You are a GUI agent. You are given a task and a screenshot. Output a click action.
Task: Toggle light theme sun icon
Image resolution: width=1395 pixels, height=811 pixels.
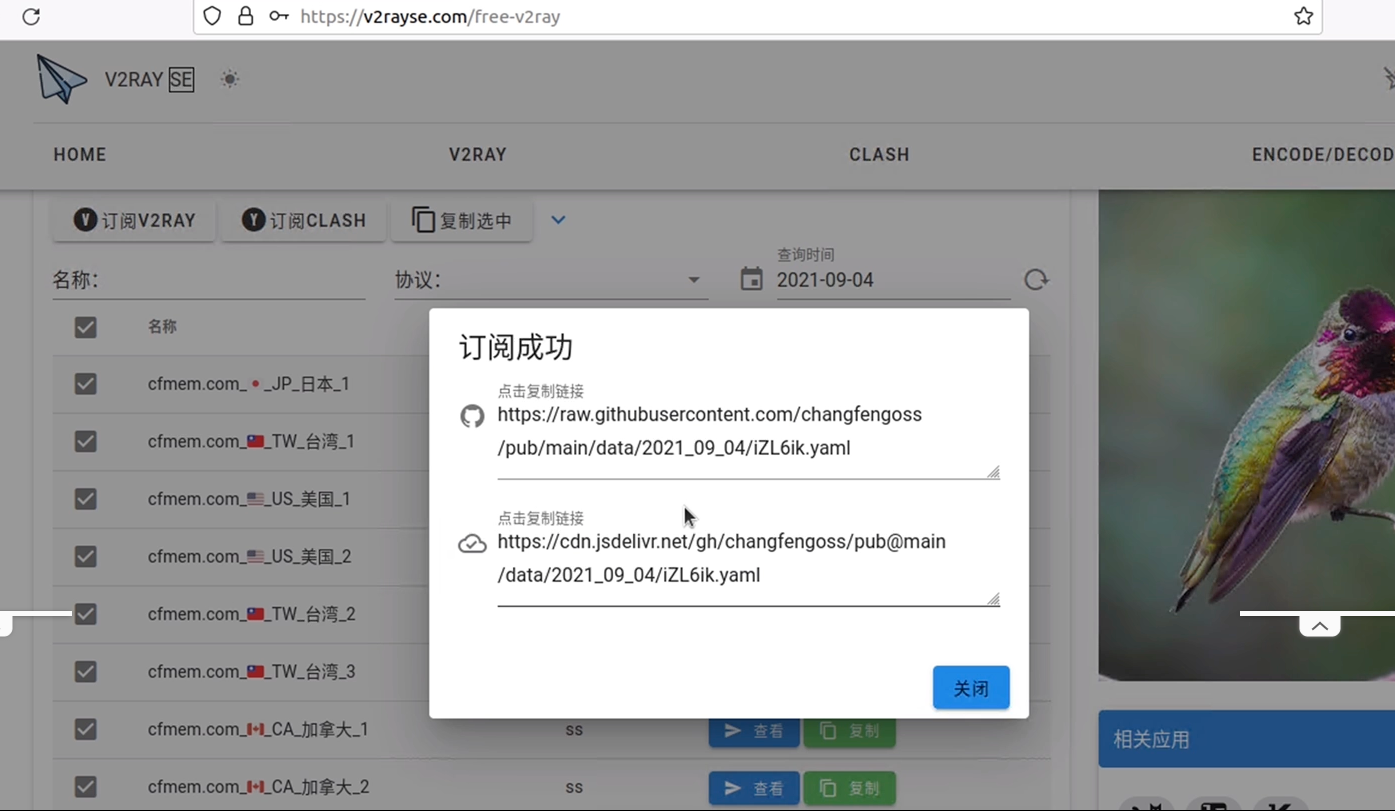tap(230, 79)
